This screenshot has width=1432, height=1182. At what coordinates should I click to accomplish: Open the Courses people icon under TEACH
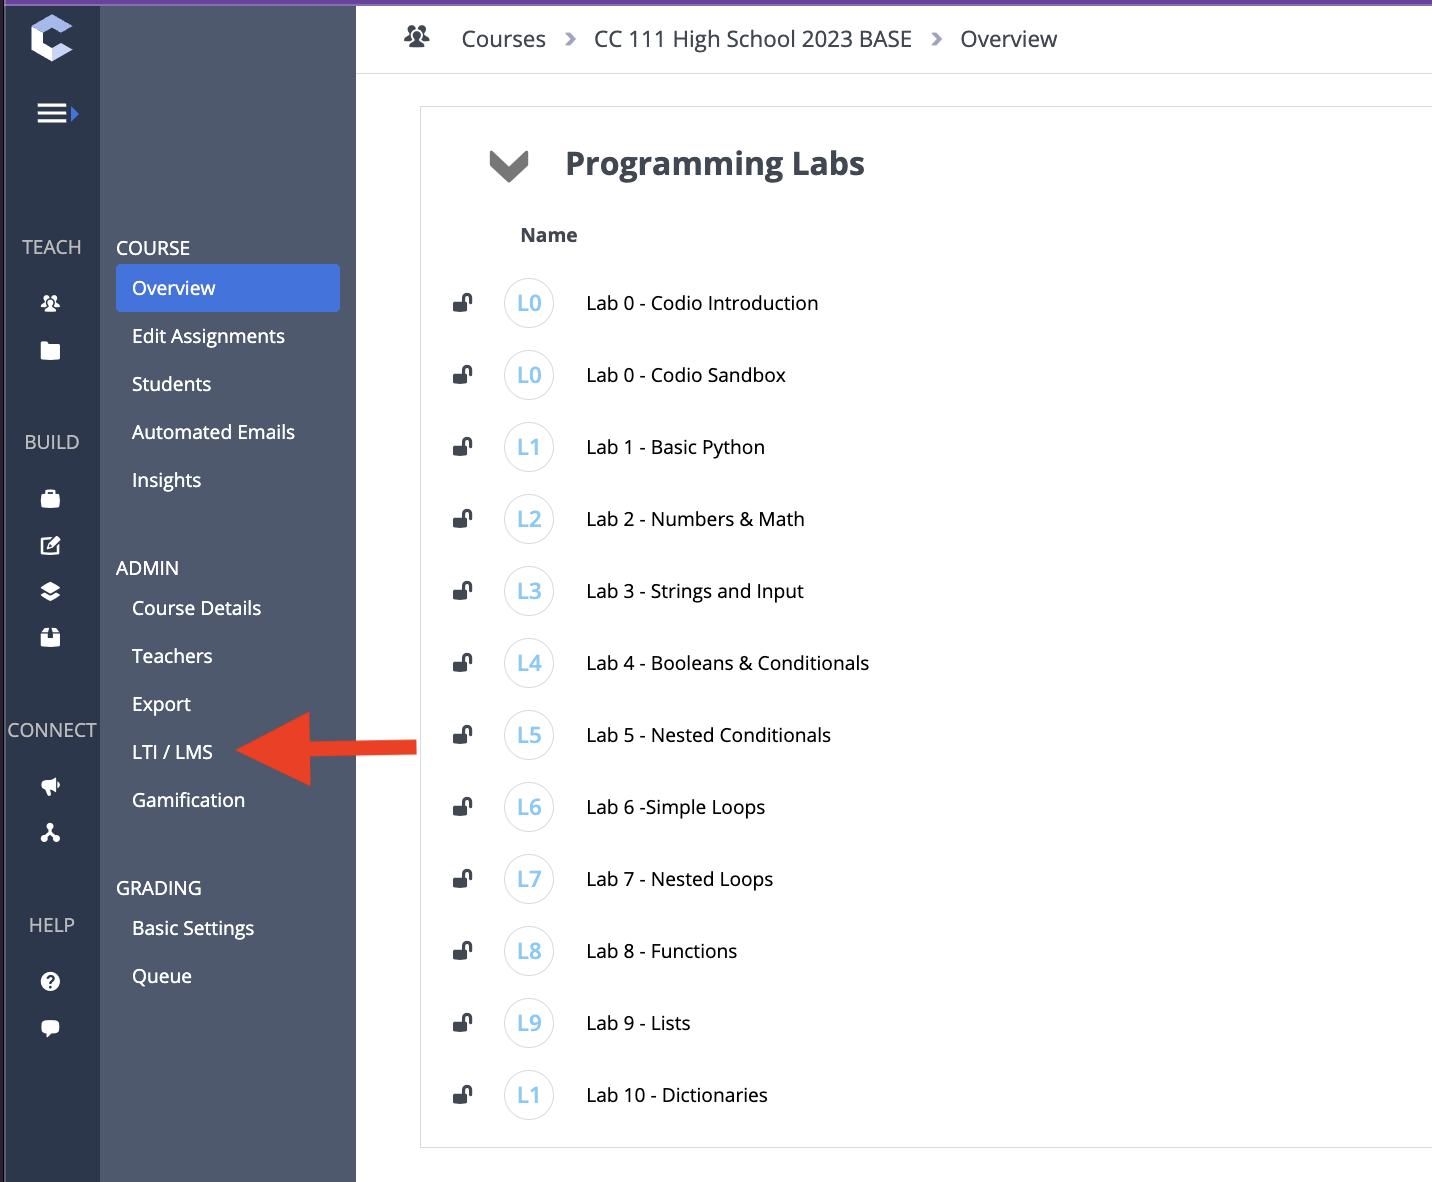(x=50, y=302)
